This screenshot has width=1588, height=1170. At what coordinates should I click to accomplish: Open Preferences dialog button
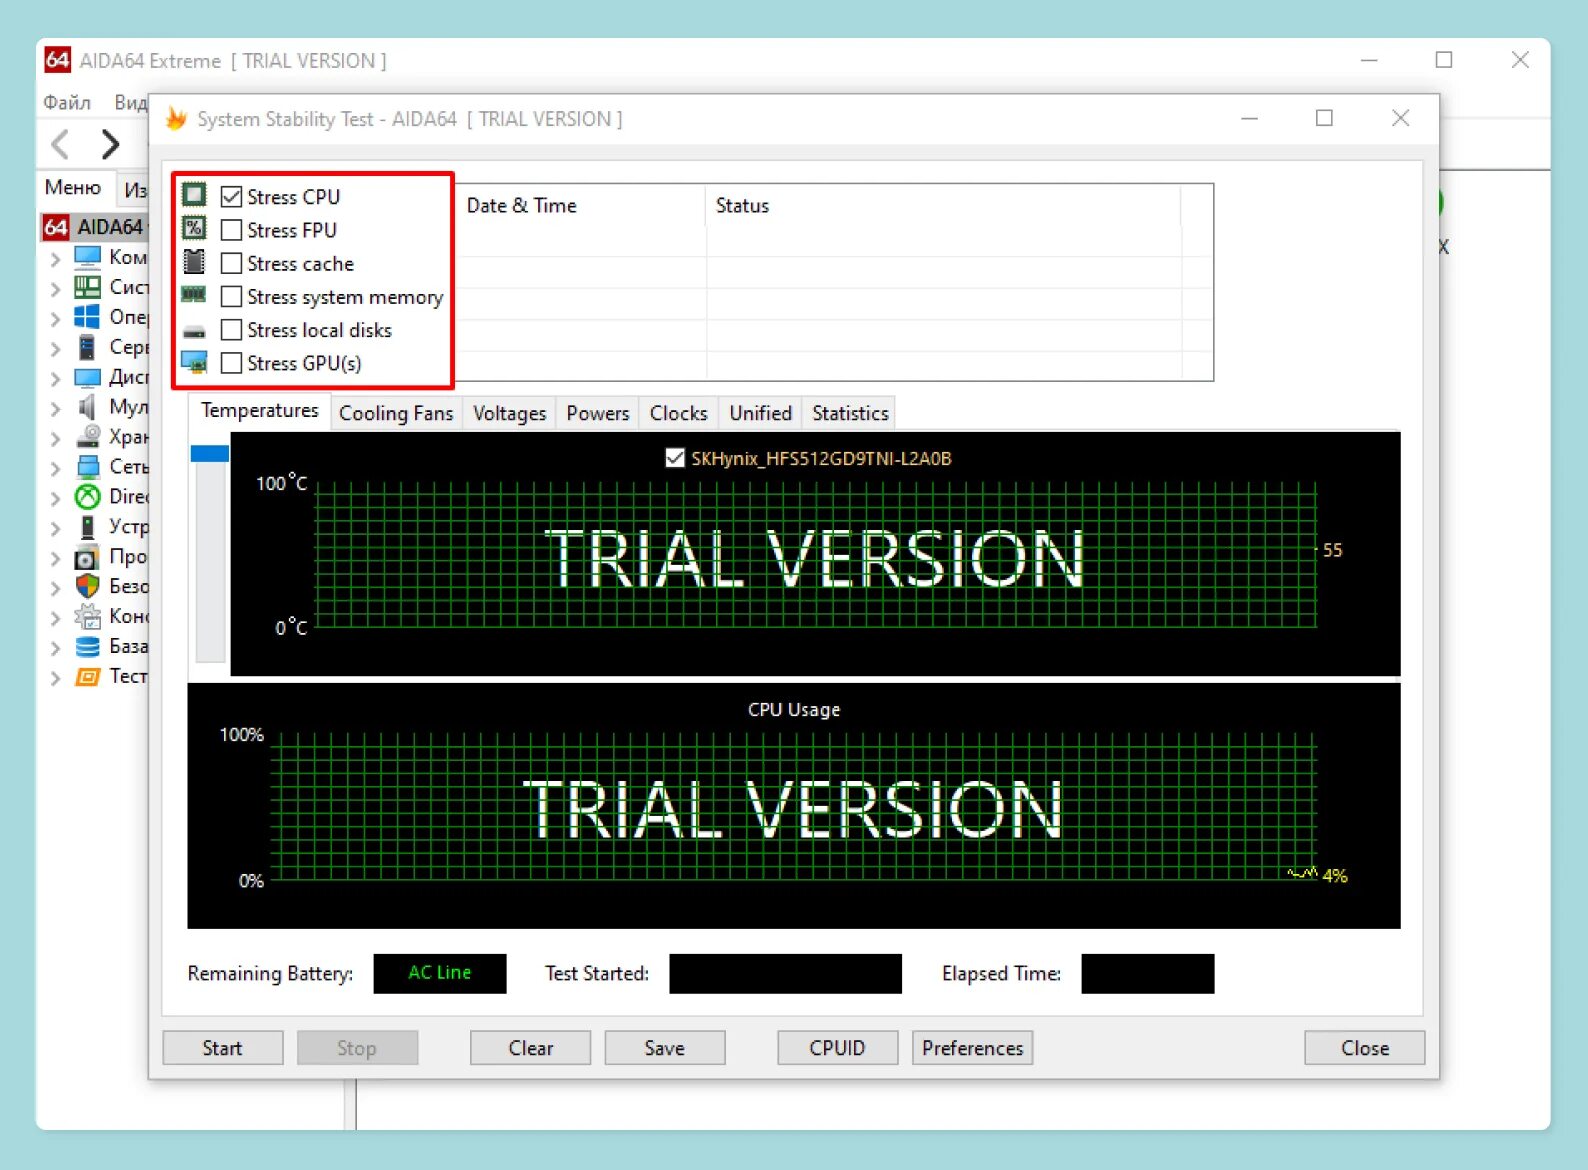tap(972, 1047)
